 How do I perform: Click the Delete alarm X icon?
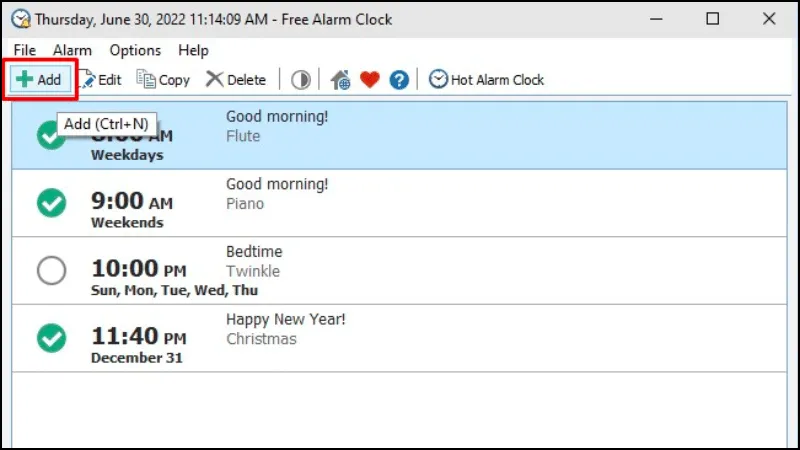click(214, 80)
